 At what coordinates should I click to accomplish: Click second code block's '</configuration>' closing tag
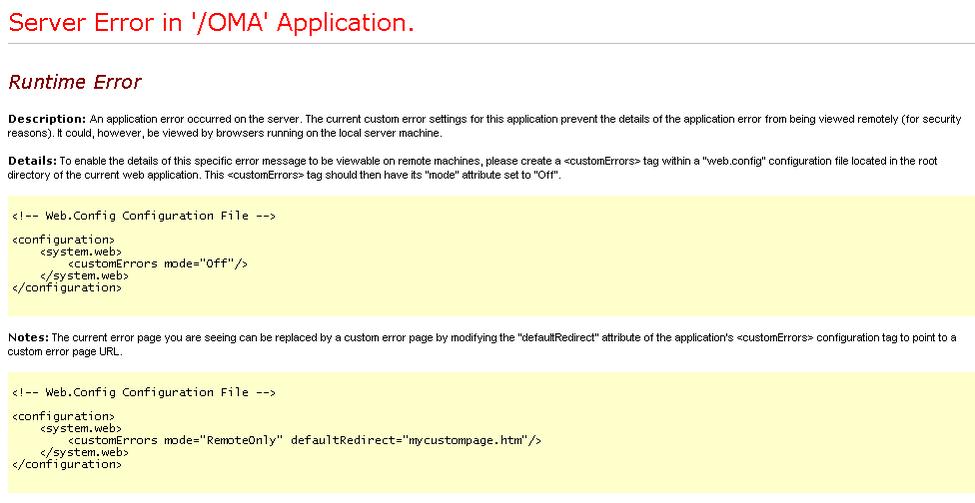point(67,464)
